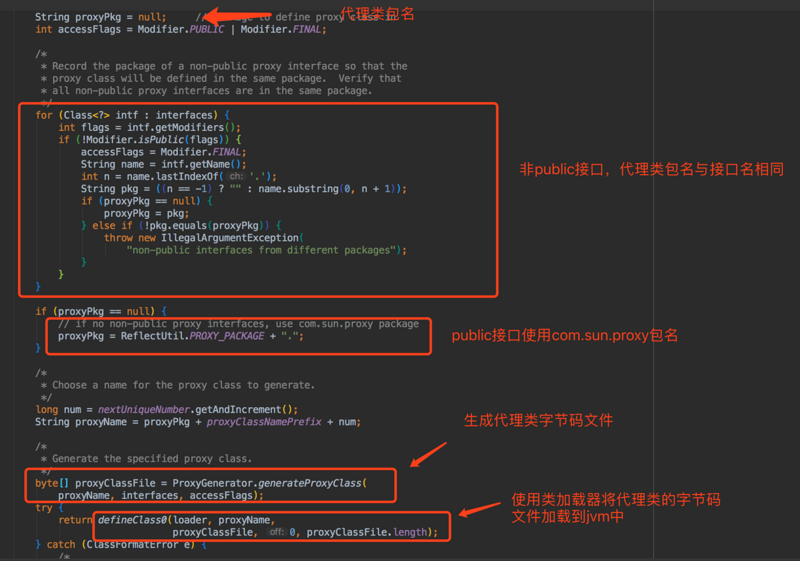The height and width of the screenshot is (561, 800).
Task: Click the 'accessFlags = Modifier.FINAL;' assignment line
Action: click(163, 152)
